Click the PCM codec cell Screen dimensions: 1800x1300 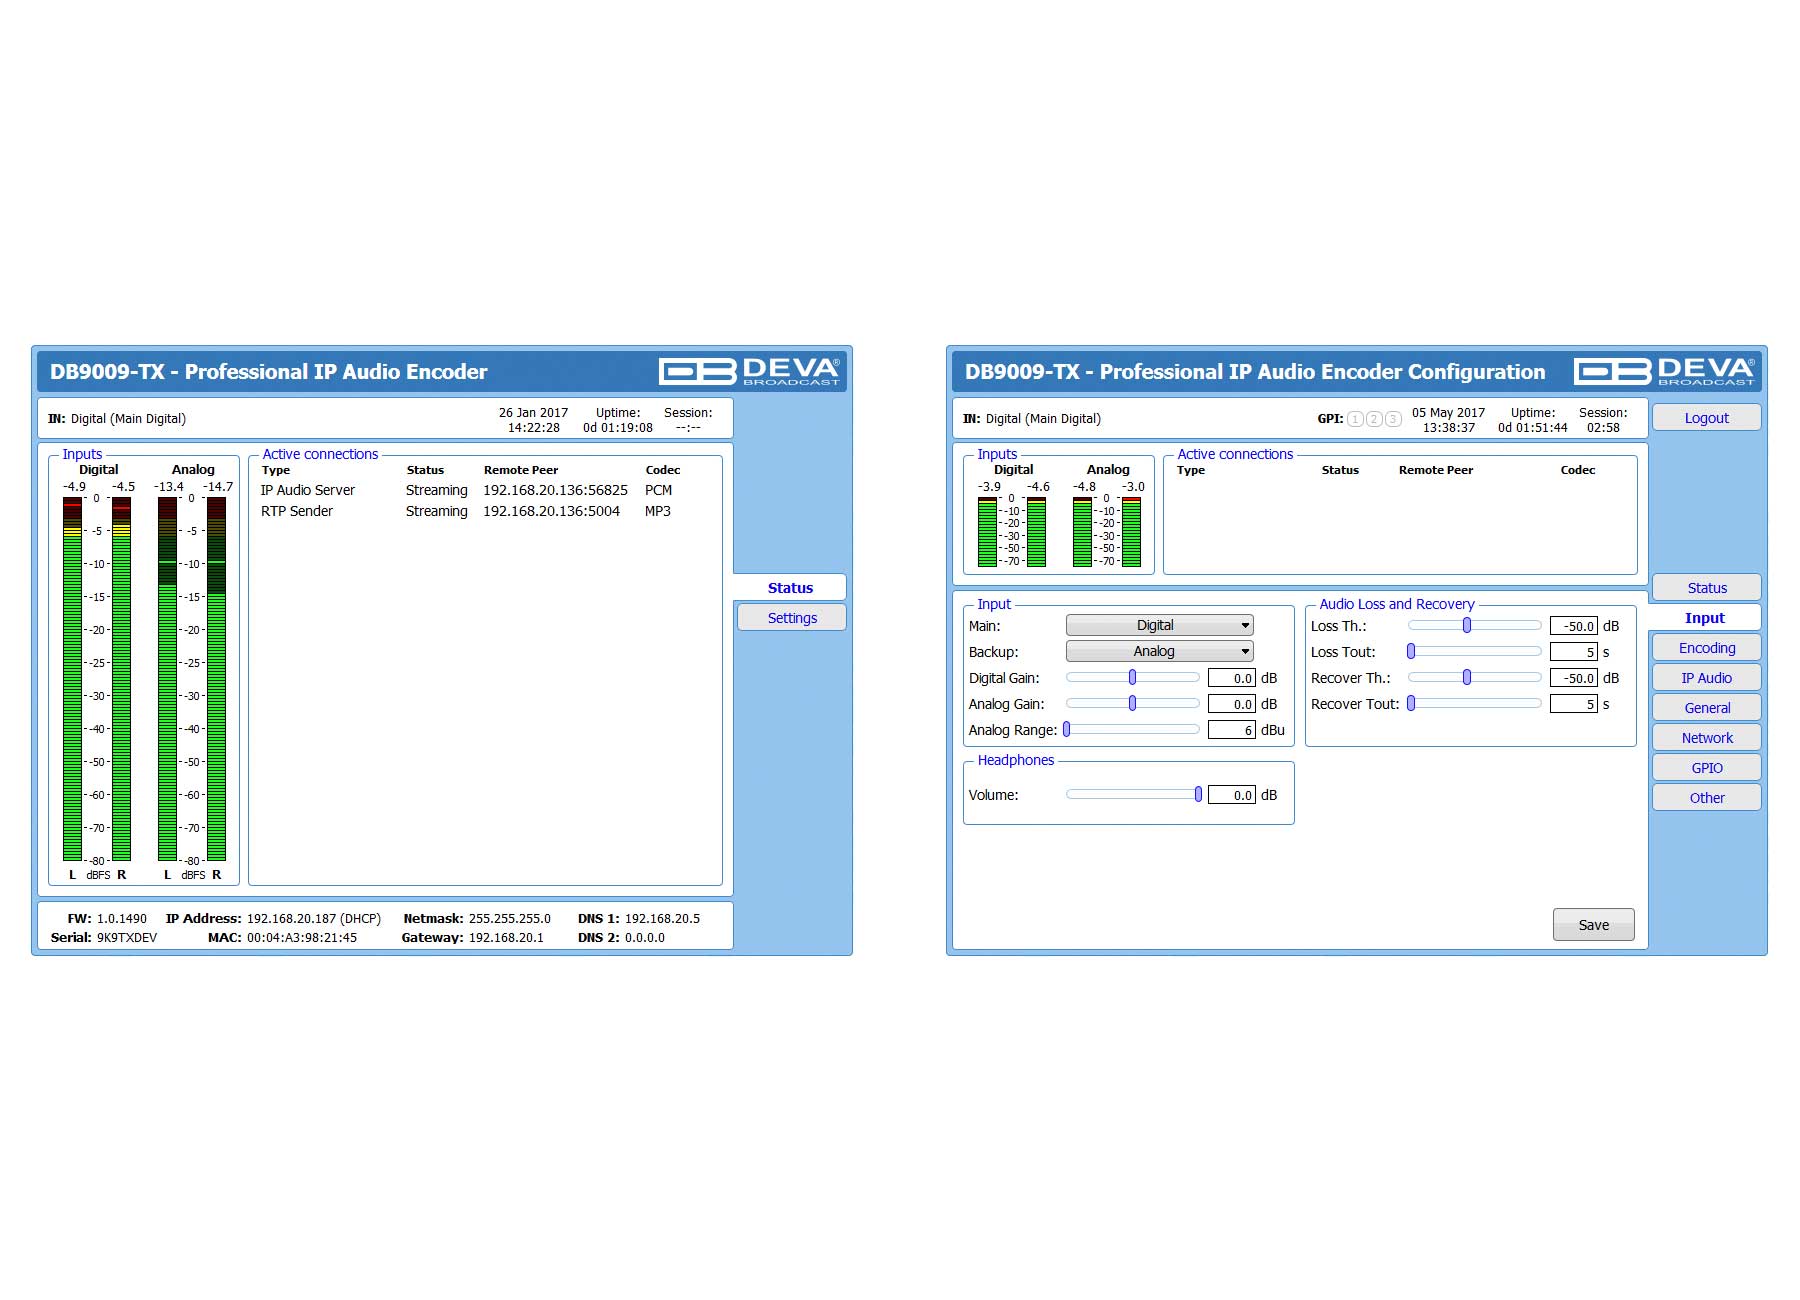click(658, 490)
